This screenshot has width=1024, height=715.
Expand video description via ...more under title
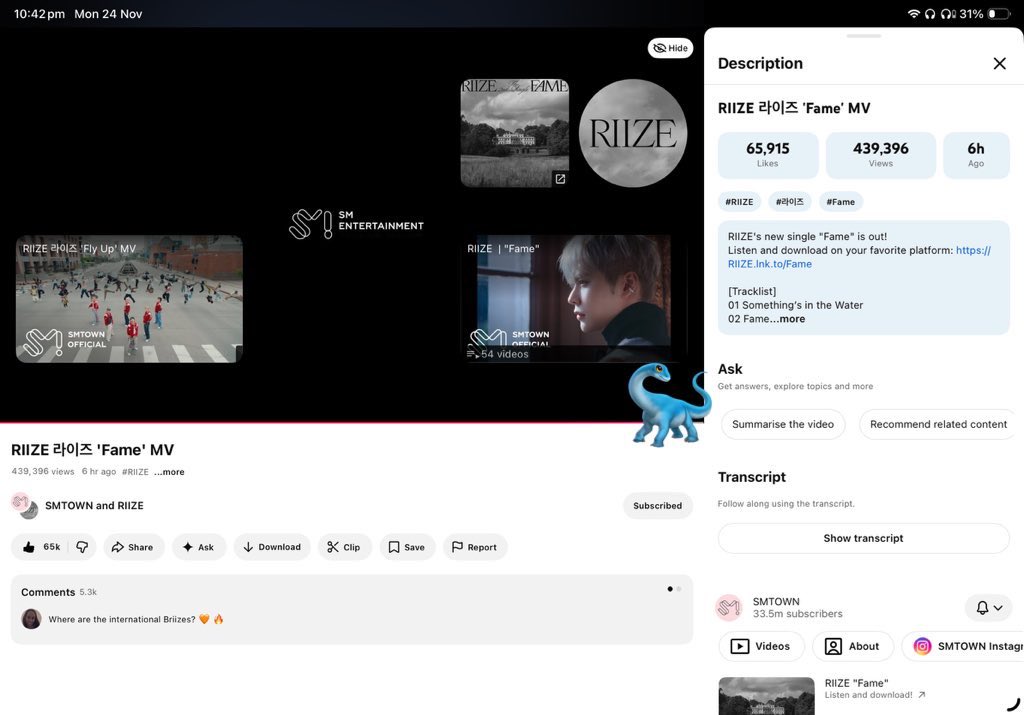[170, 472]
